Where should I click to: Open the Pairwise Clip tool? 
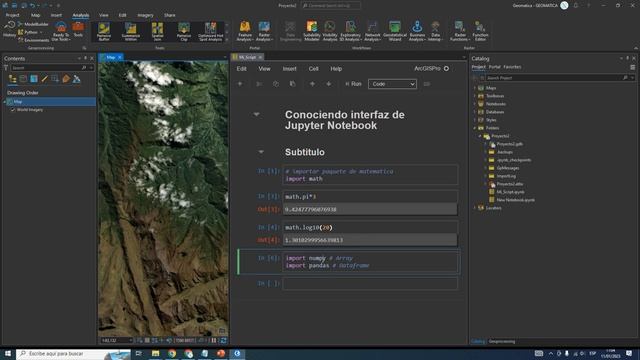click(x=184, y=31)
